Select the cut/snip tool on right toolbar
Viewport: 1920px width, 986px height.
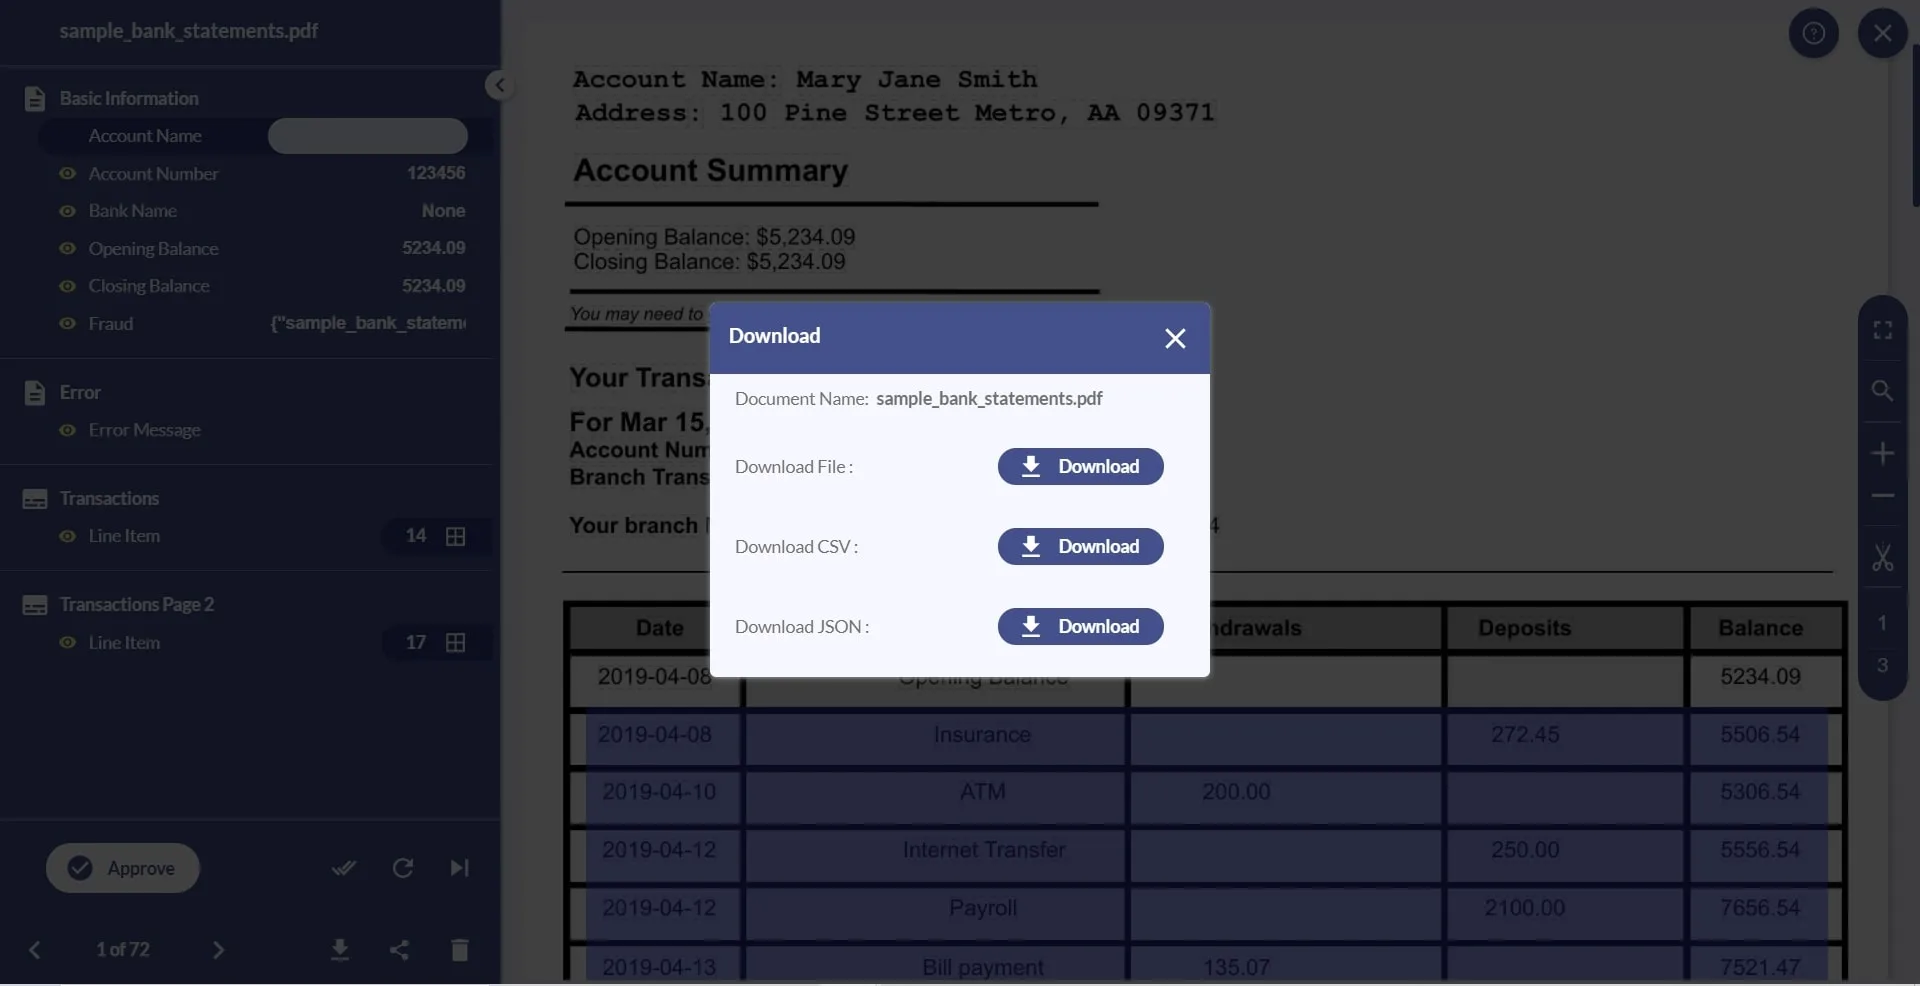coord(1883,560)
